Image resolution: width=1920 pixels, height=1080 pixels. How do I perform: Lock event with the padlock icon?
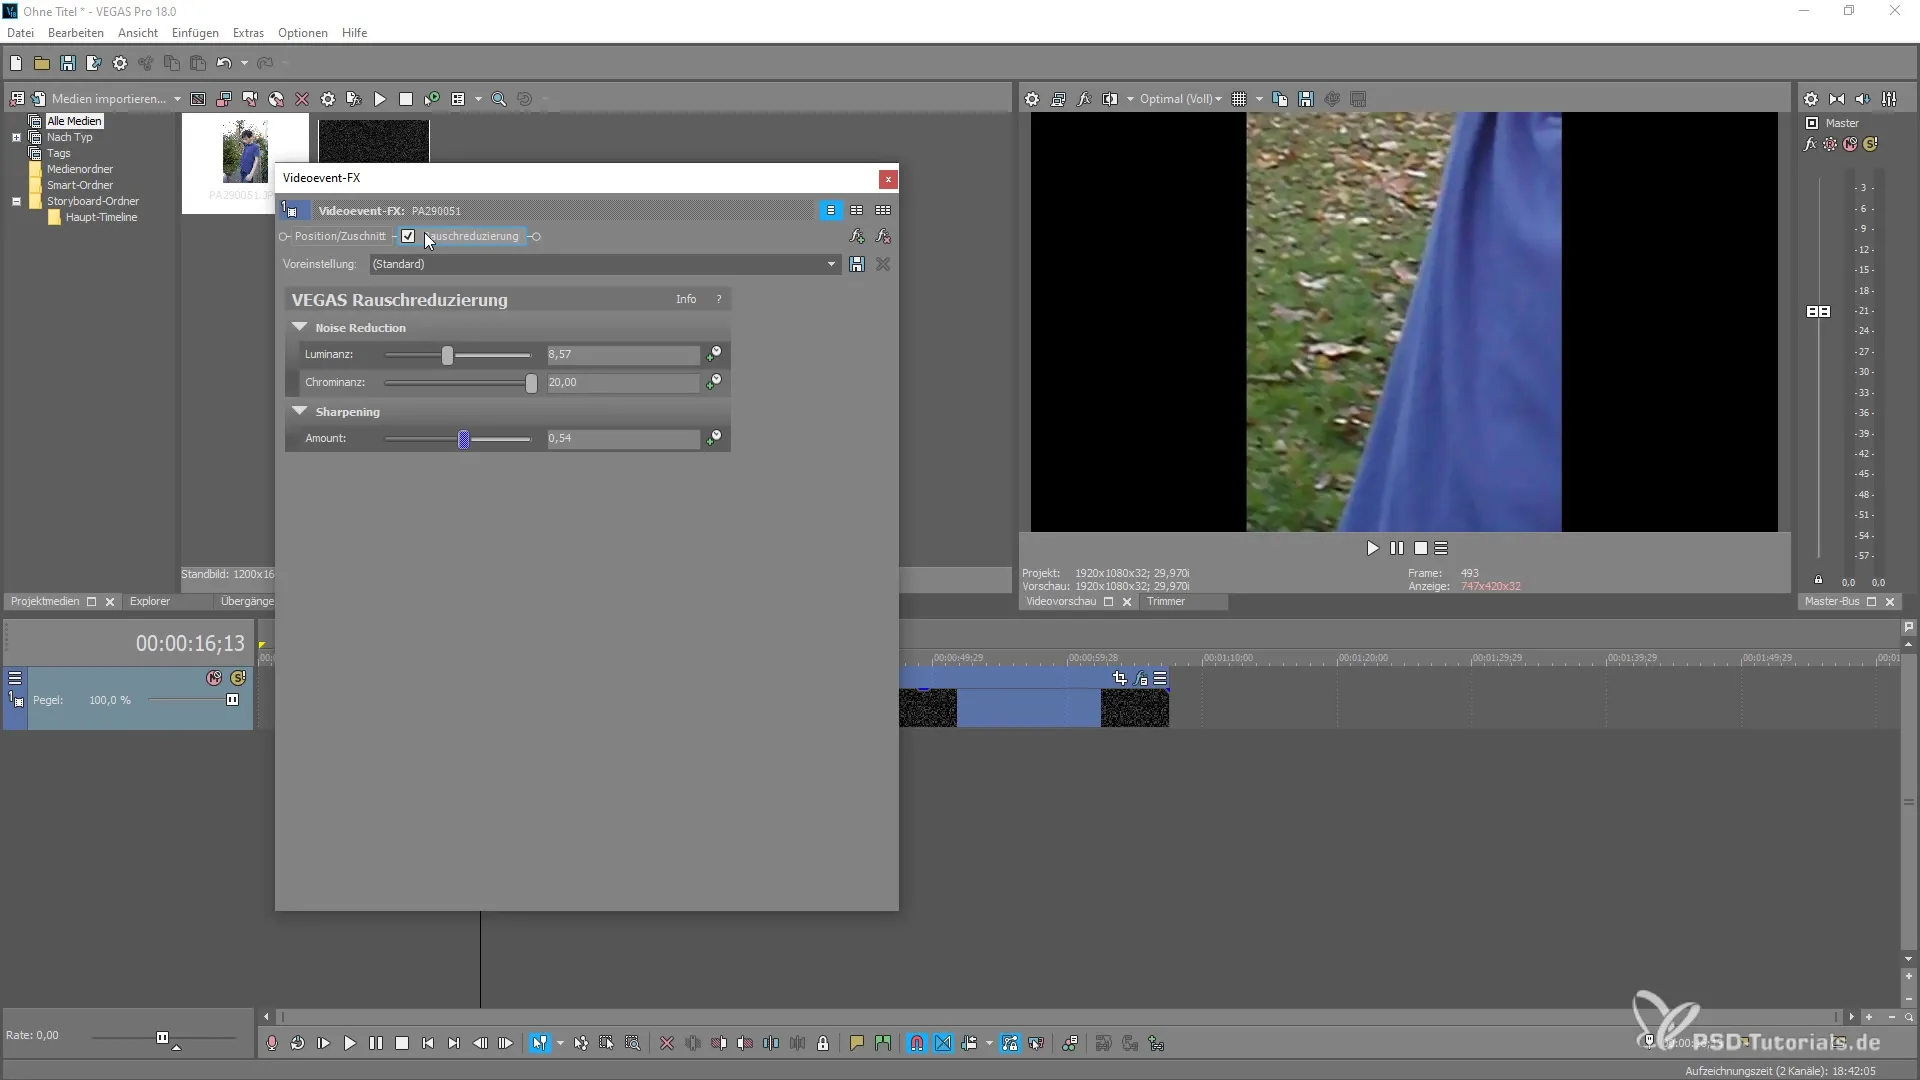823,1043
